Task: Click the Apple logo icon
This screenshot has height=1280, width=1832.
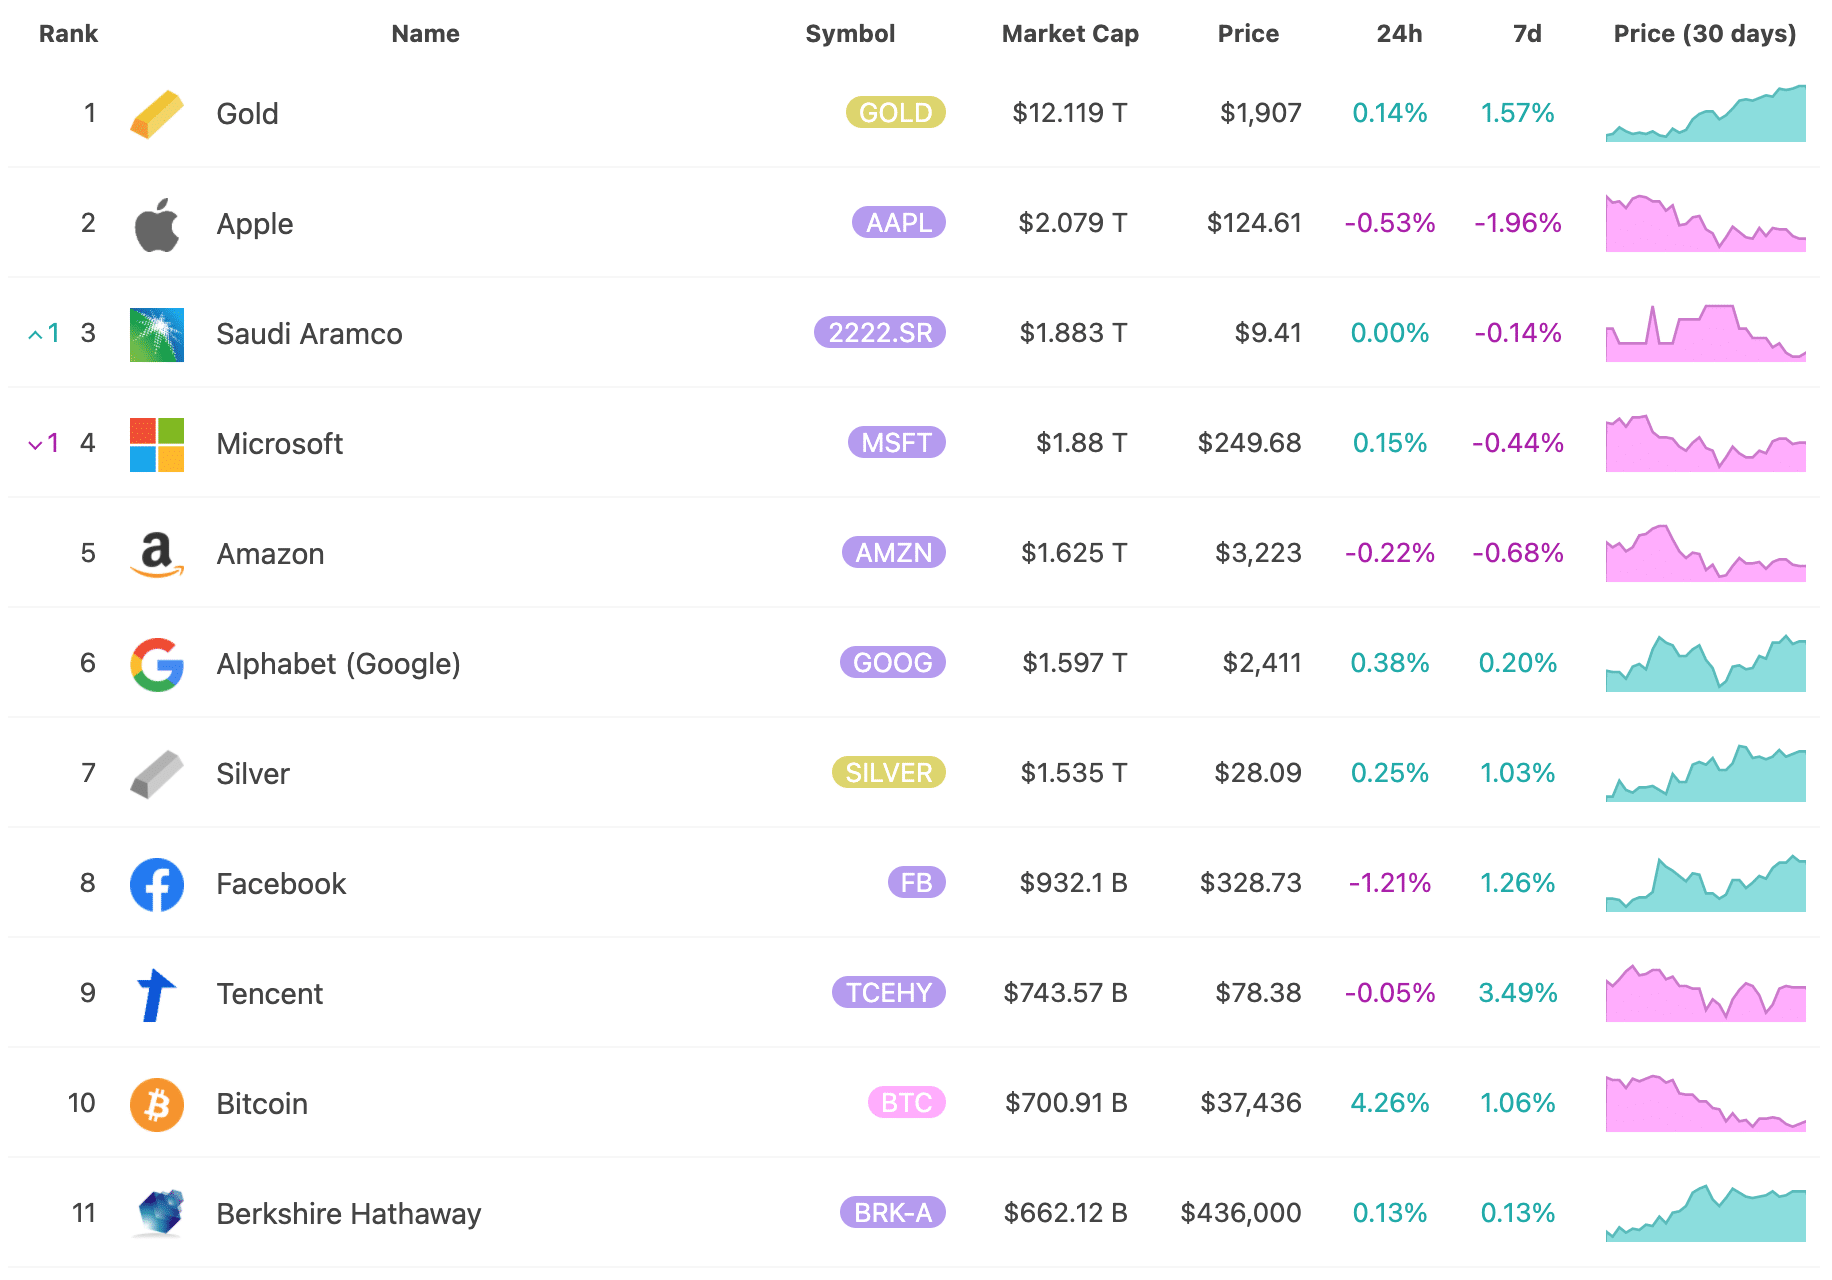Action: click(x=157, y=224)
